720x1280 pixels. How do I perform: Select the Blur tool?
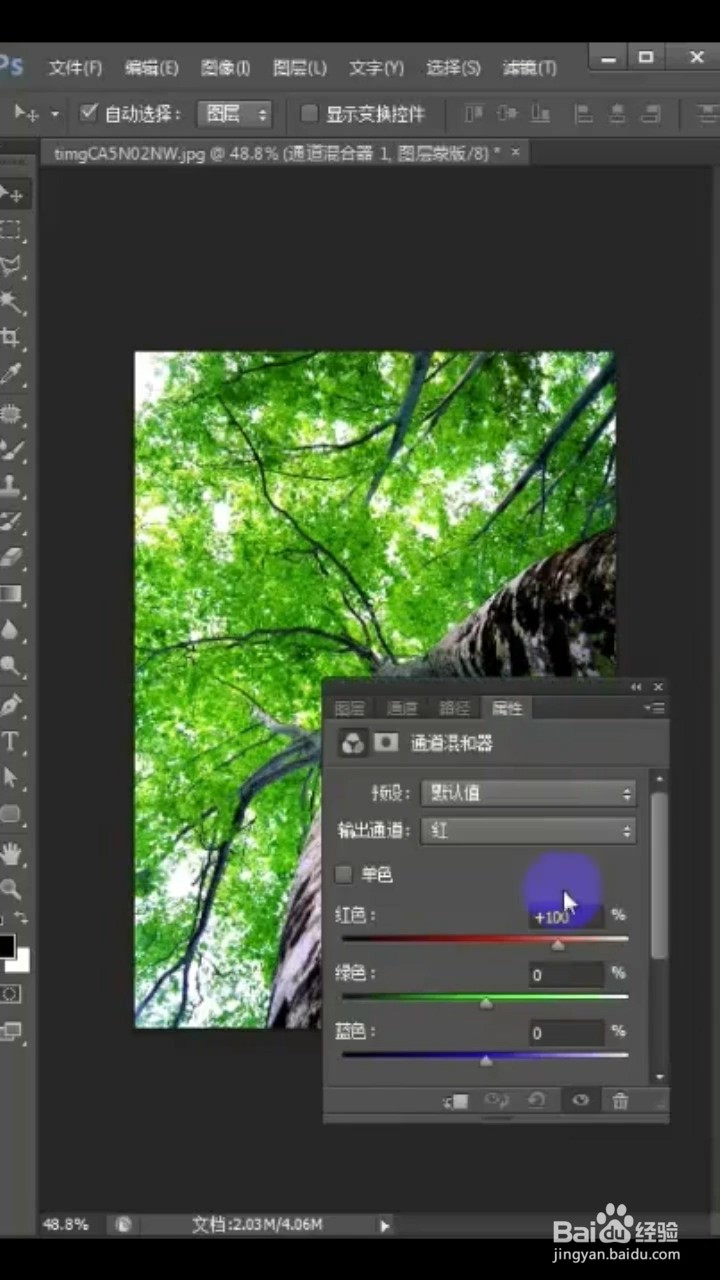point(10,631)
